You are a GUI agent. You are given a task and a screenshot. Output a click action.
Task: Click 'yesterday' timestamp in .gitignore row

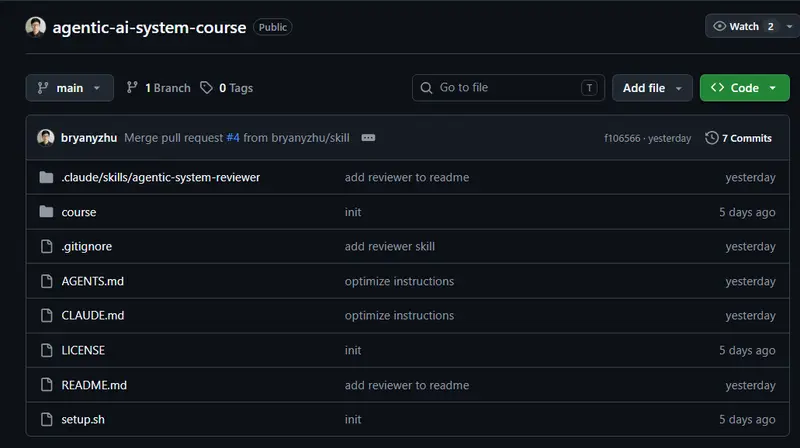pyautogui.click(x=751, y=246)
